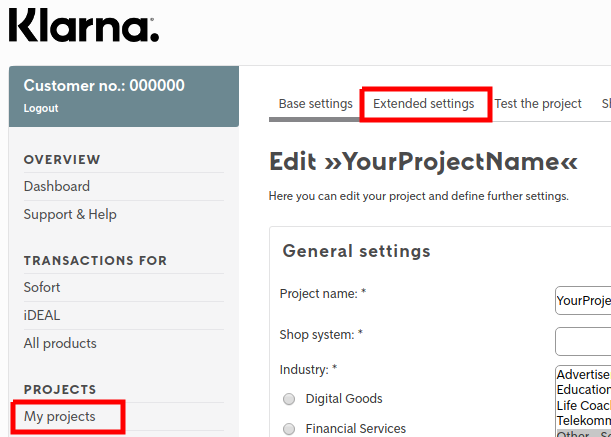
Task: Go to Support & Help
Action: 70,214
